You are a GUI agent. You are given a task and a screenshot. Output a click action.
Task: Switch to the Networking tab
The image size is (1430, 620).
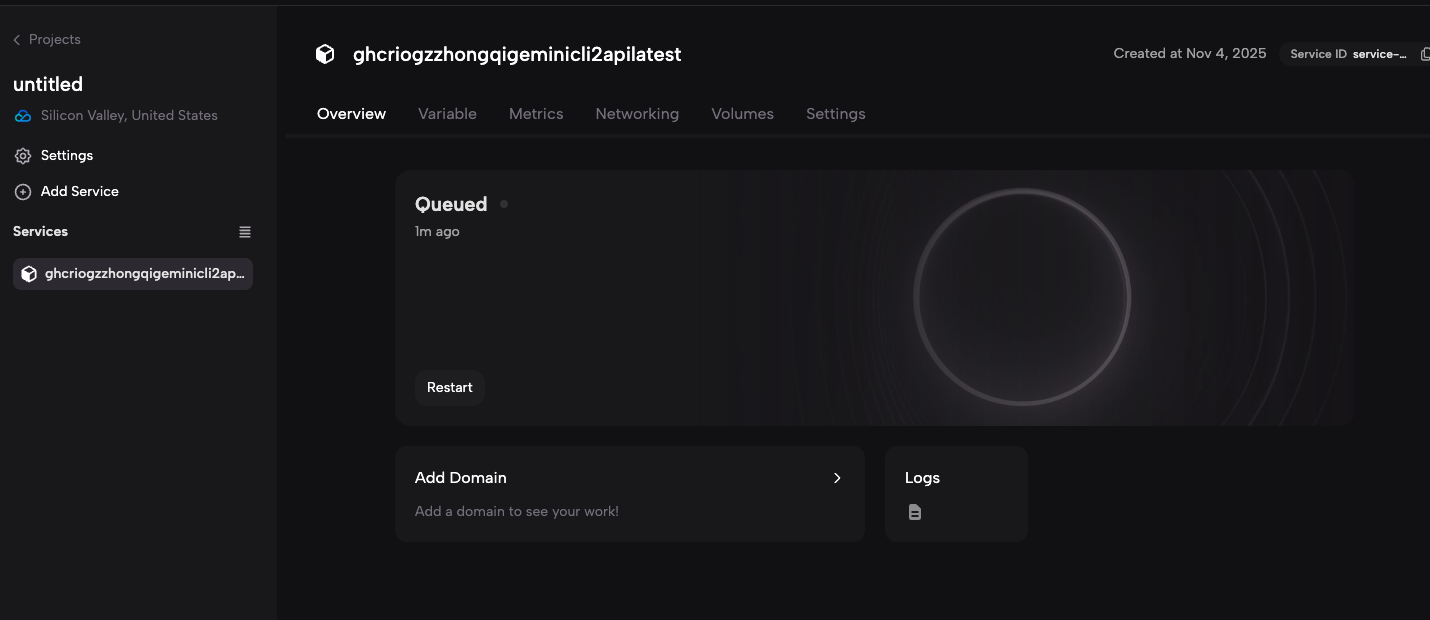click(x=637, y=113)
